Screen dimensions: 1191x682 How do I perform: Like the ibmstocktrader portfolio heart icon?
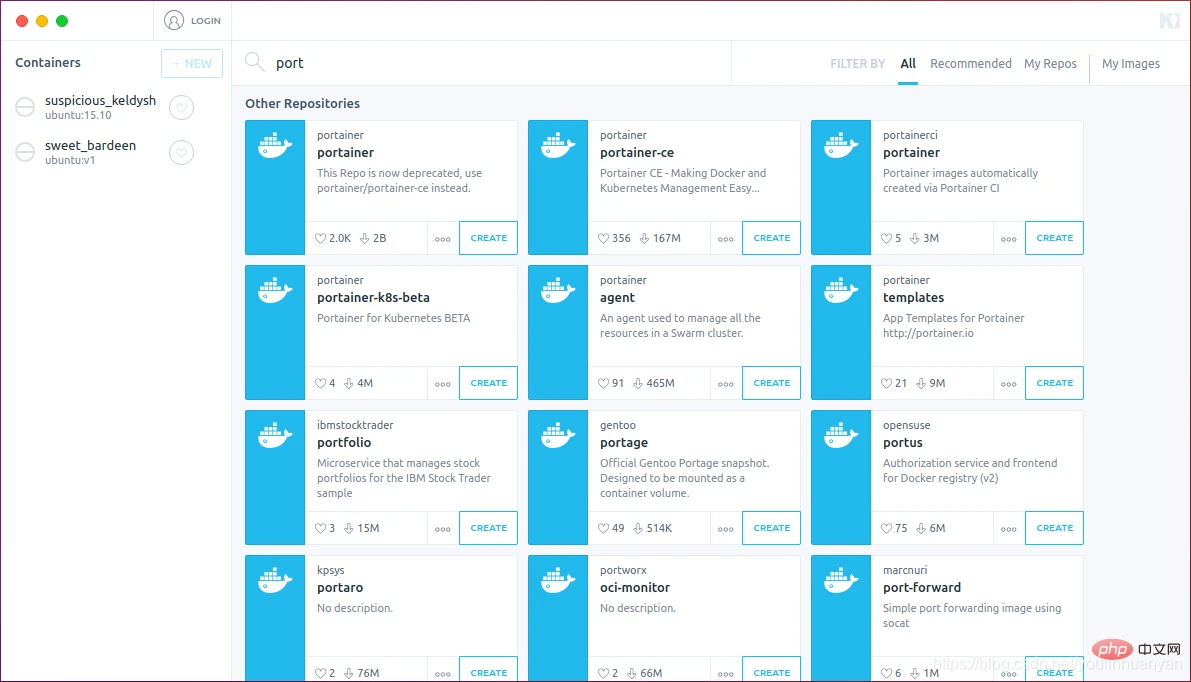(321, 529)
